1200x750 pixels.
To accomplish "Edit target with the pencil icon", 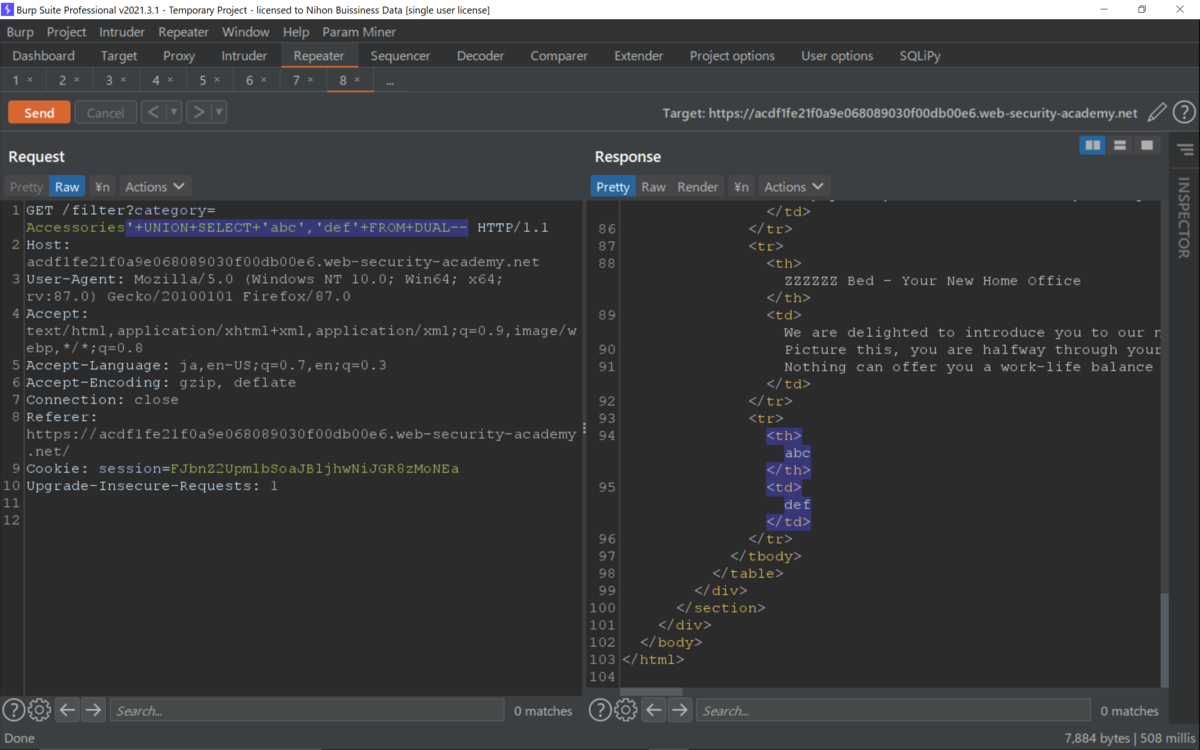I will pos(1157,113).
